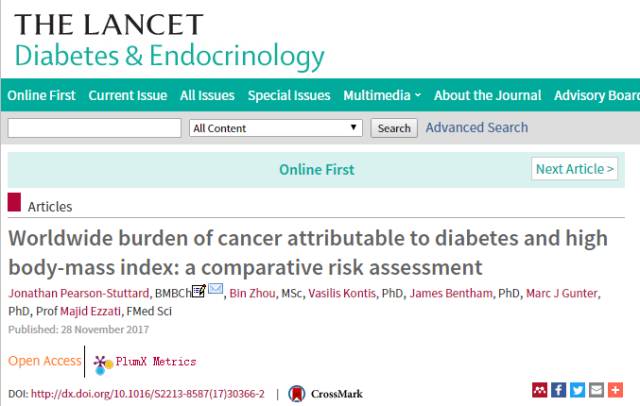Click the CrossMark logo icon
Viewport: 640px width, 406px height.
[297, 394]
